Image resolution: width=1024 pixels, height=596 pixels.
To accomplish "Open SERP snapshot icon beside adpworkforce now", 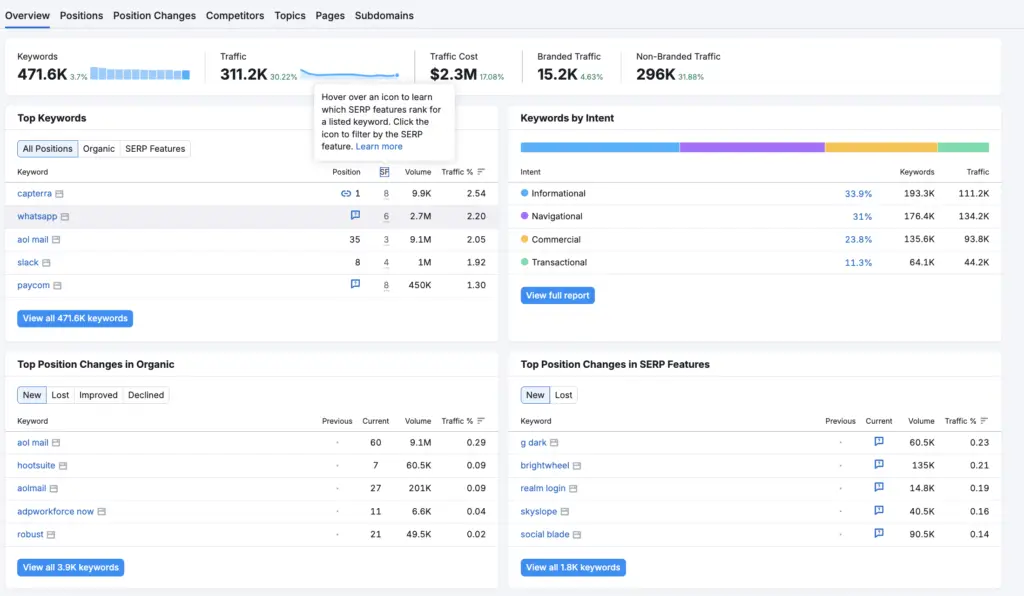I will tap(102, 512).
